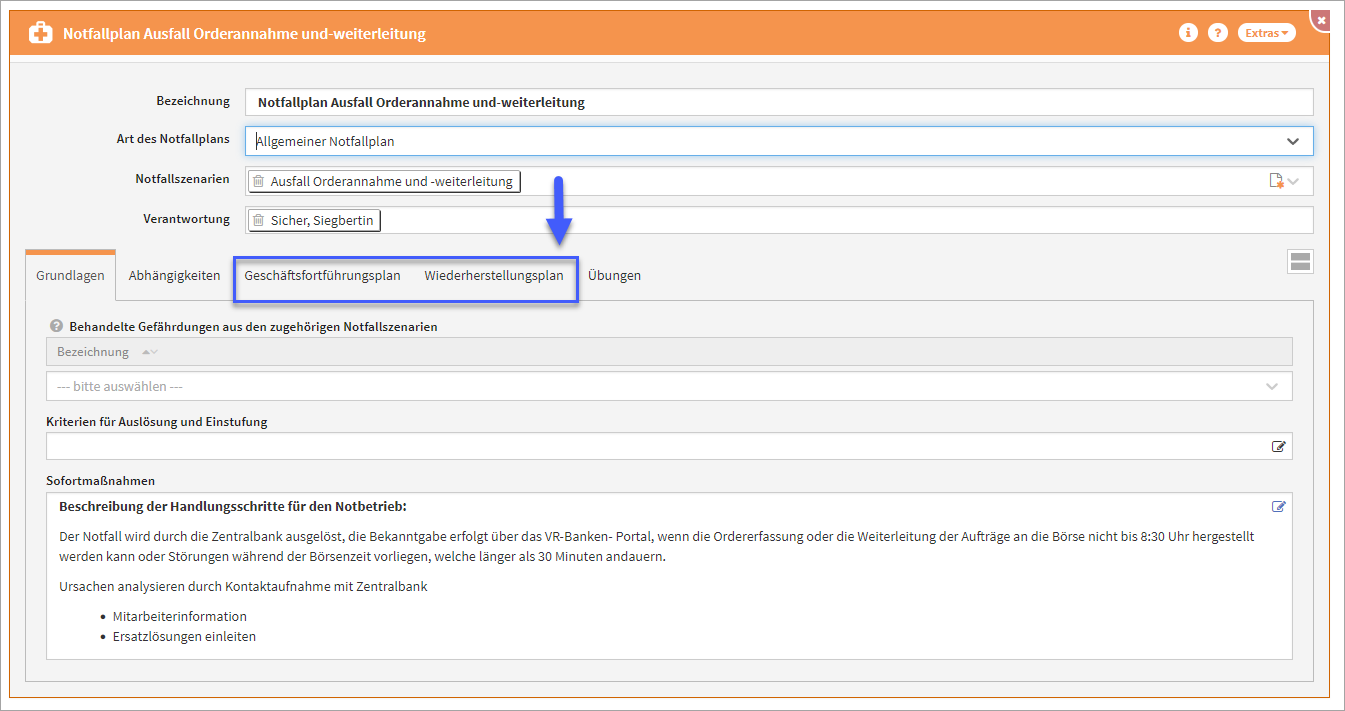Sort by Bezeichnung column header
The width and height of the screenshot is (1345, 711).
point(93,352)
